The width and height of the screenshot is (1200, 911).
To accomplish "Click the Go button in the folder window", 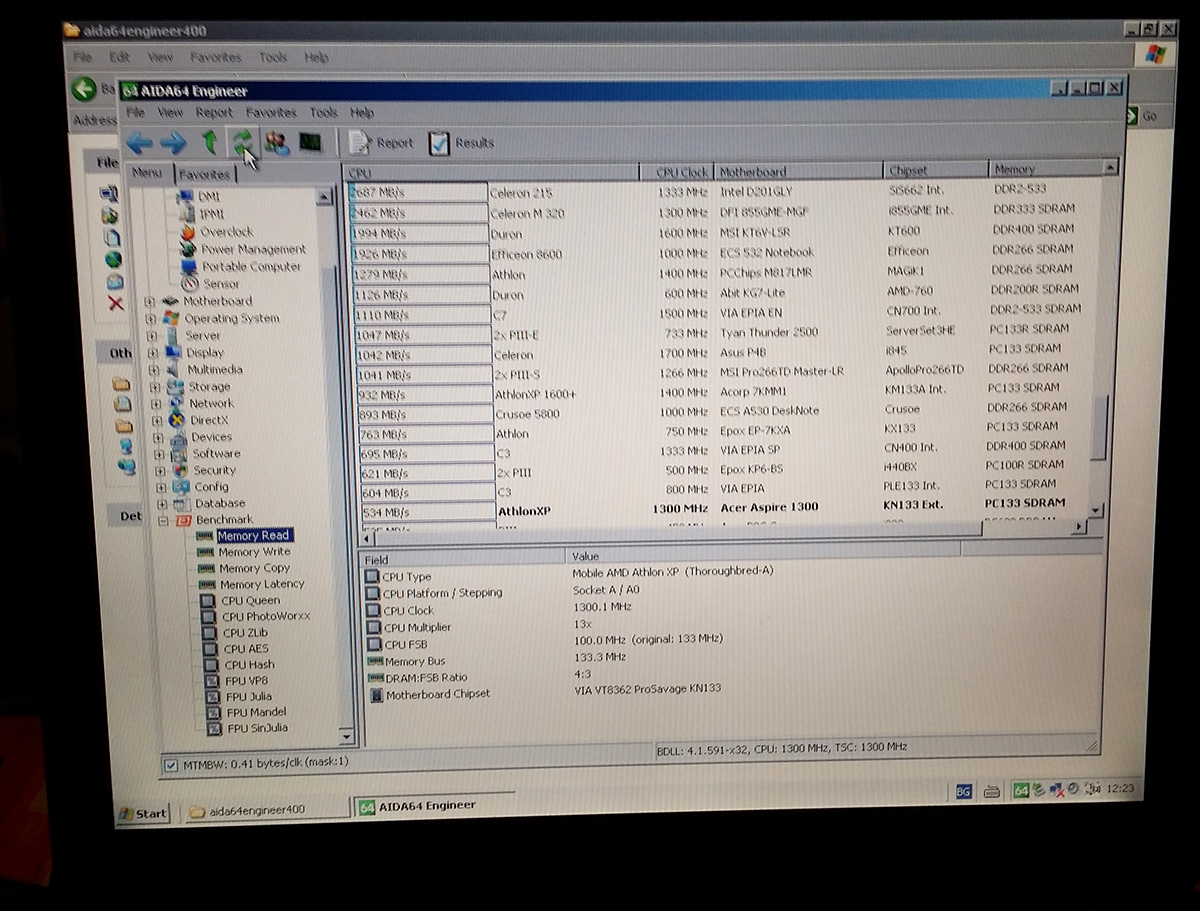I will click(x=1142, y=116).
